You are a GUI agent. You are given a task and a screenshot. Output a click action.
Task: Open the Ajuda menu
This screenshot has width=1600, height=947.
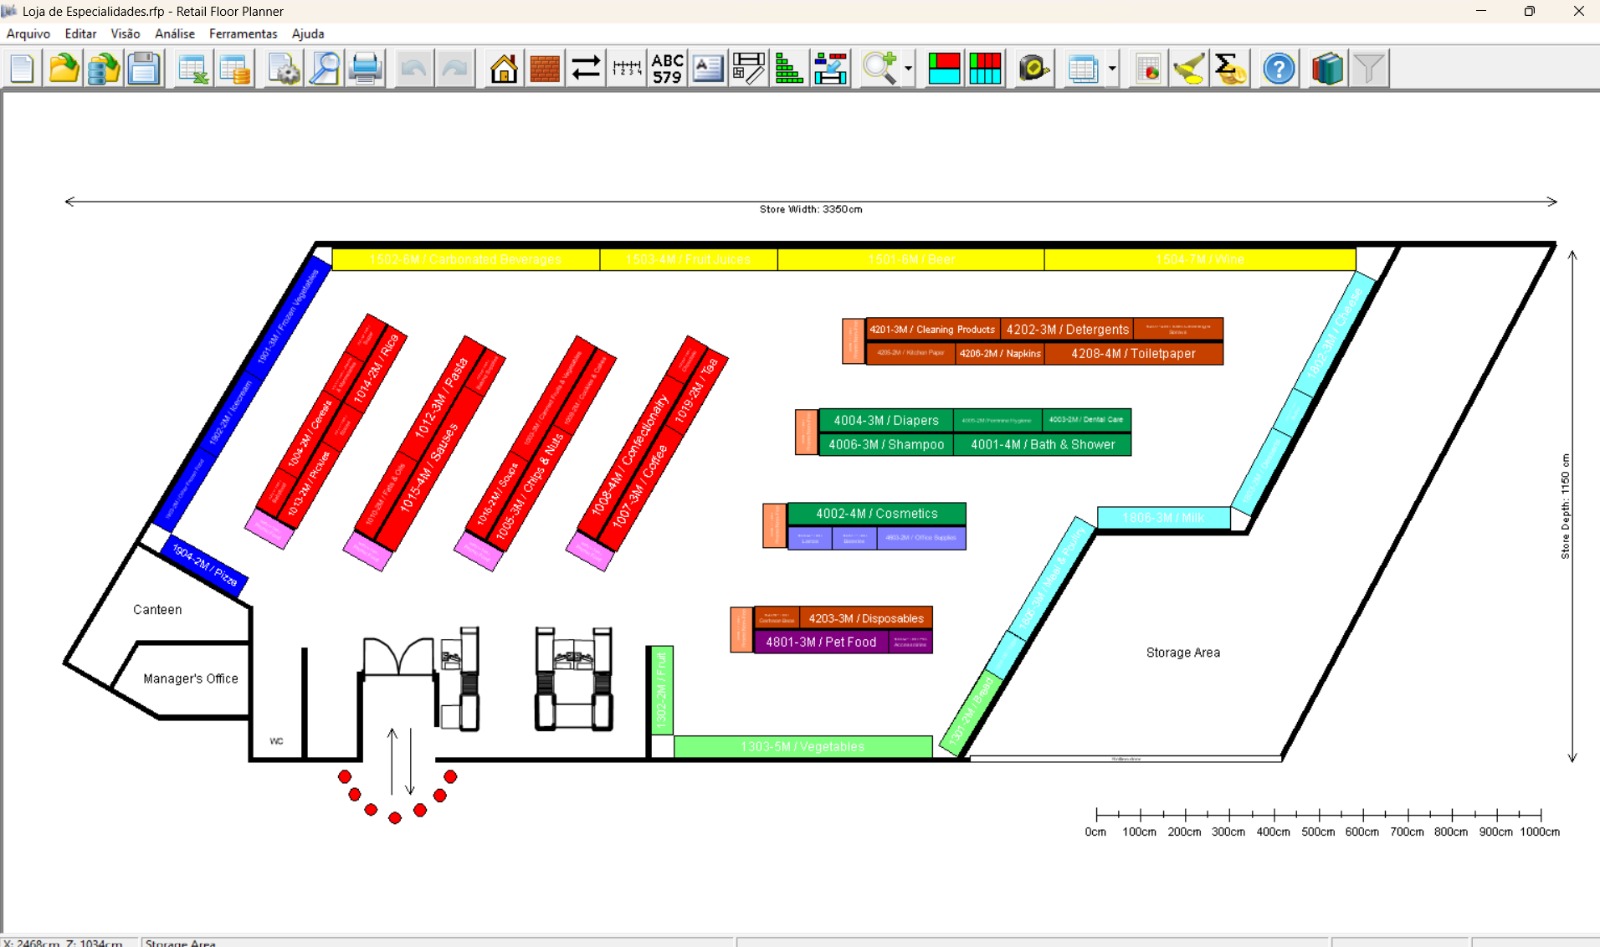coord(308,34)
